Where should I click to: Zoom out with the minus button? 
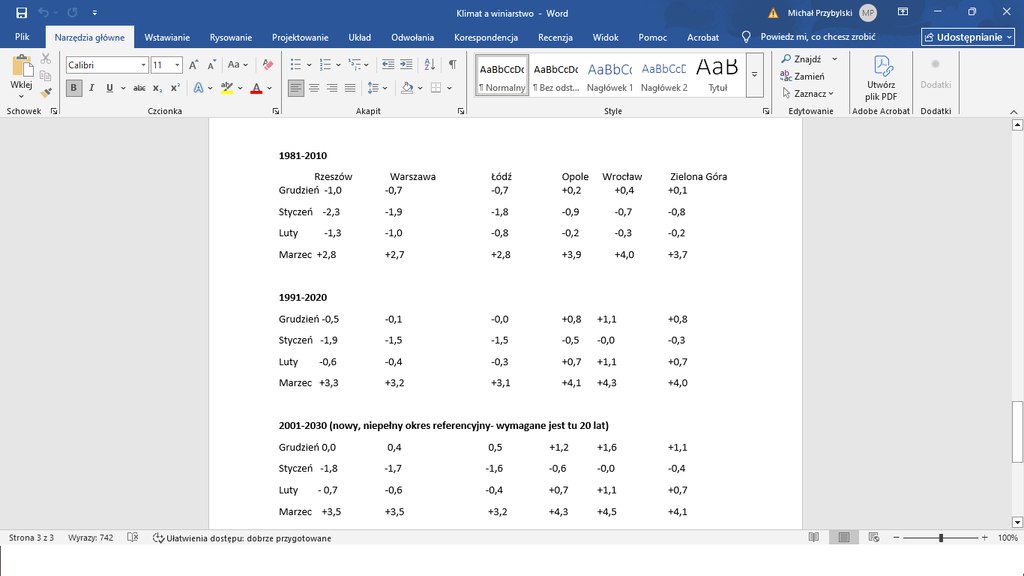[x=897, y=537]
